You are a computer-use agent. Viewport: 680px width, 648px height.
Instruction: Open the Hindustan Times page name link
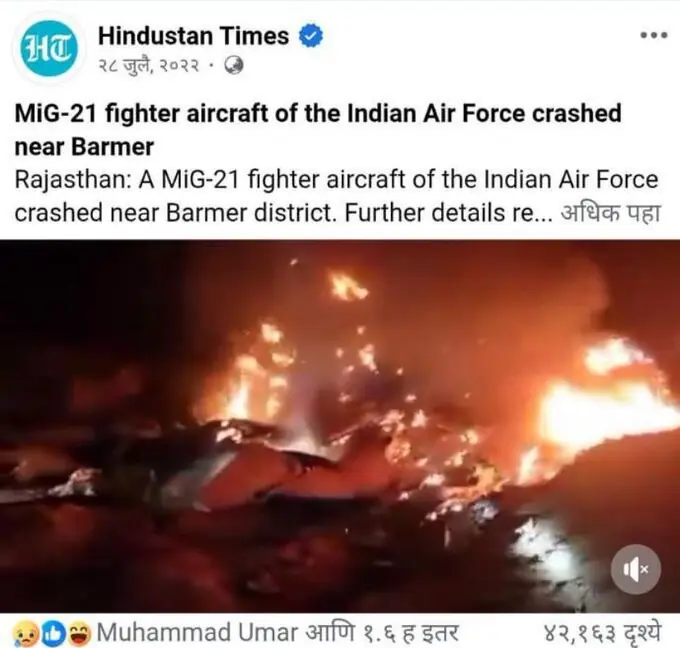click(193, 36)
